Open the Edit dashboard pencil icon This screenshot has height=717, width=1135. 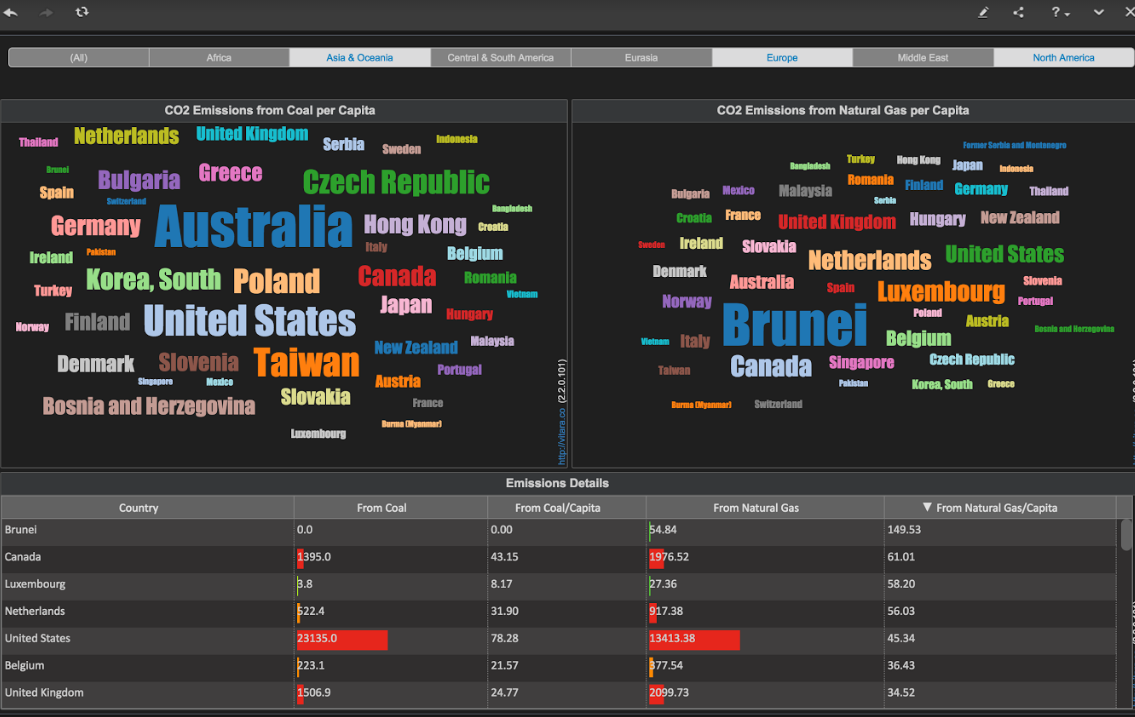(x=984, y=12)
